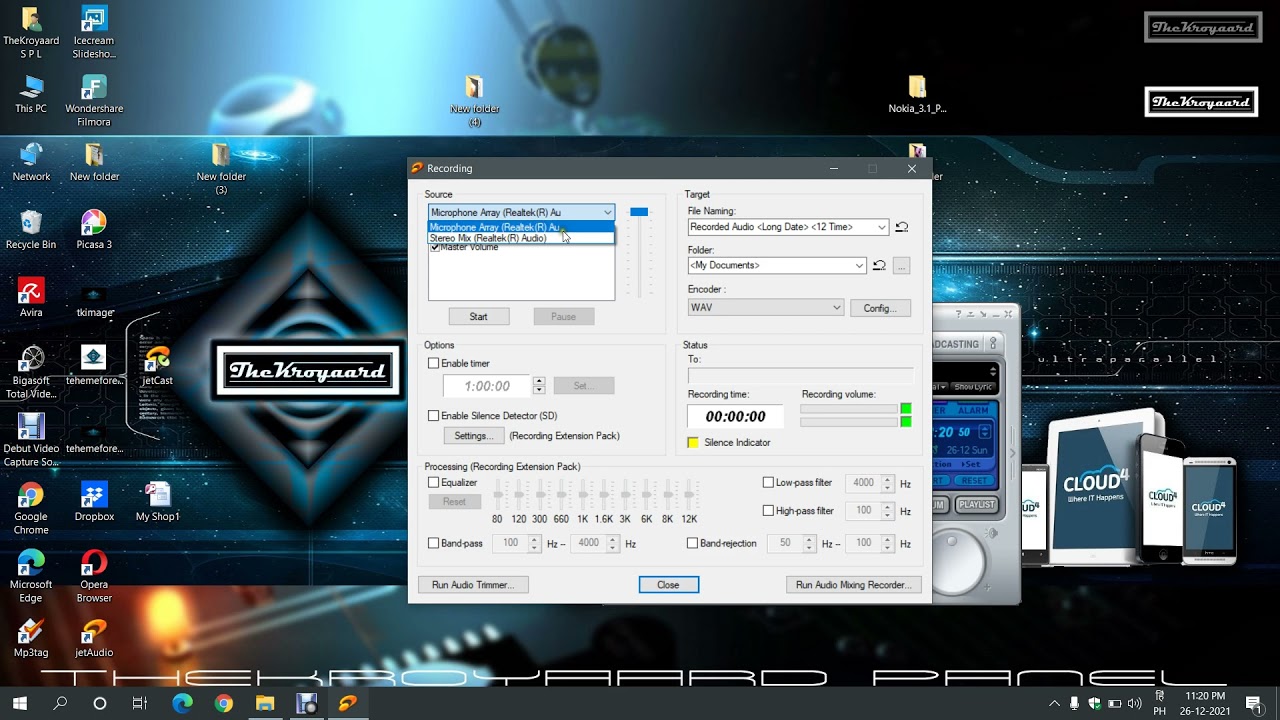
Task: Click PLAYLIST button in jetAudio player
Action: 976,505
